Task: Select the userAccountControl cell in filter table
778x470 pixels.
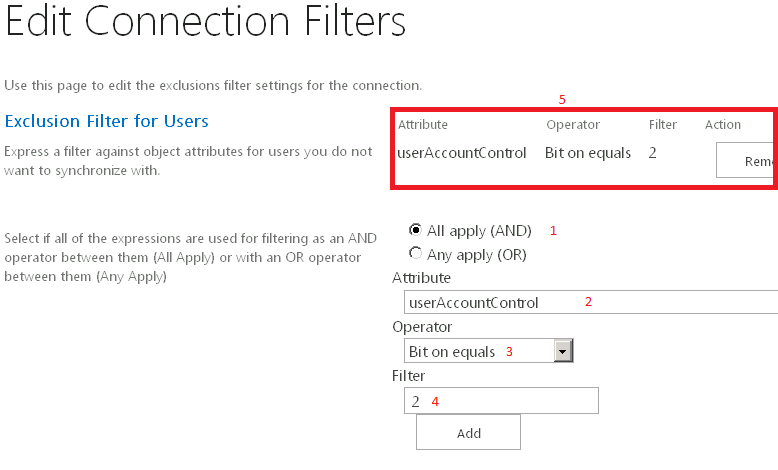Action: (x=461, y=153)
